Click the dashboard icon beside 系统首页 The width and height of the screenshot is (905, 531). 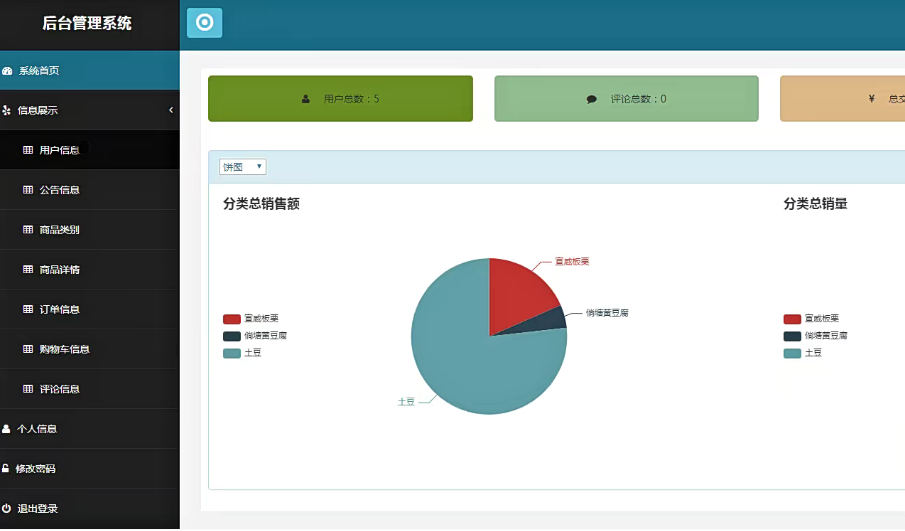tap(8, 71)
